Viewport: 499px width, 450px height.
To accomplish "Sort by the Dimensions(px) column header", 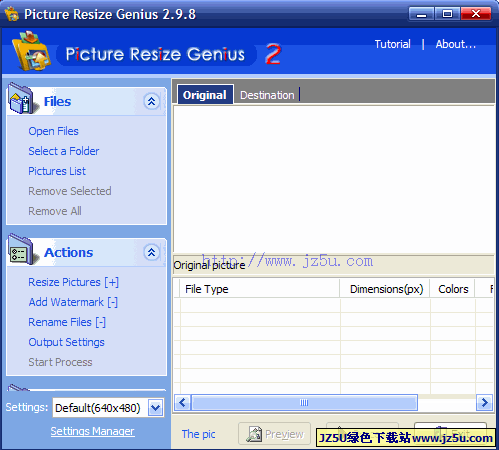I will (x=385, y=289).
